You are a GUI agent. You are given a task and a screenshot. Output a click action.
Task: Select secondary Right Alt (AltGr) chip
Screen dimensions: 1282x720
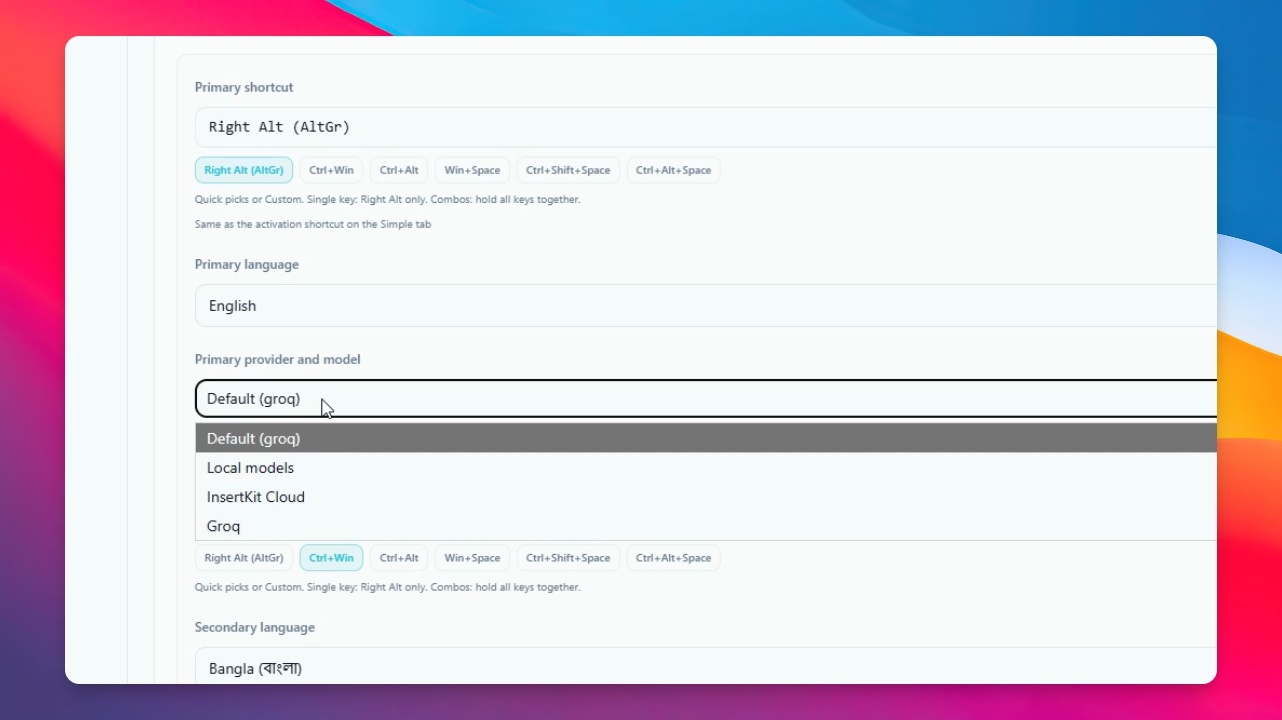pyautogui.click(x=244, y=558)
